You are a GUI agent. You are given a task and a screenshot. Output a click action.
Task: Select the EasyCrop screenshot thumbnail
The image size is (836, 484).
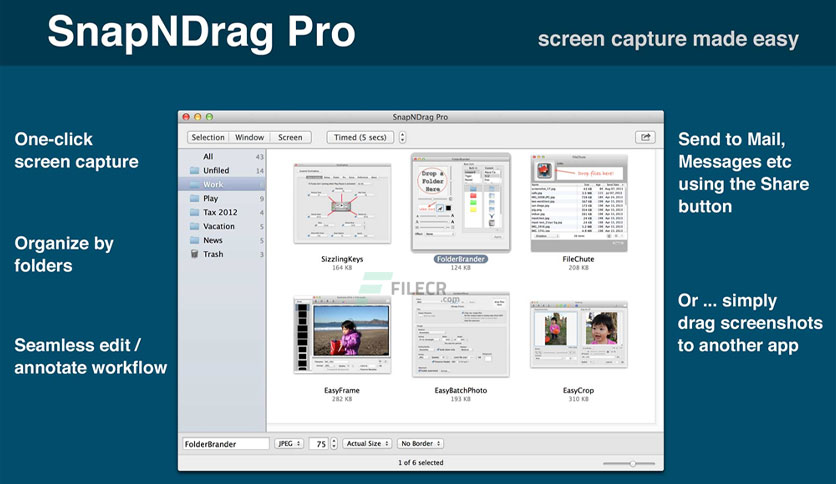[x=578, y=335]
